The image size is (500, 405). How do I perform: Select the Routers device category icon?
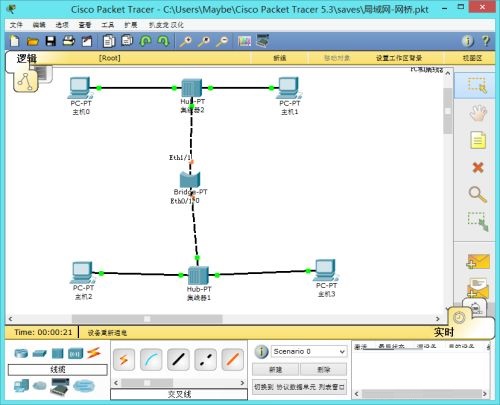click(21, 353)
